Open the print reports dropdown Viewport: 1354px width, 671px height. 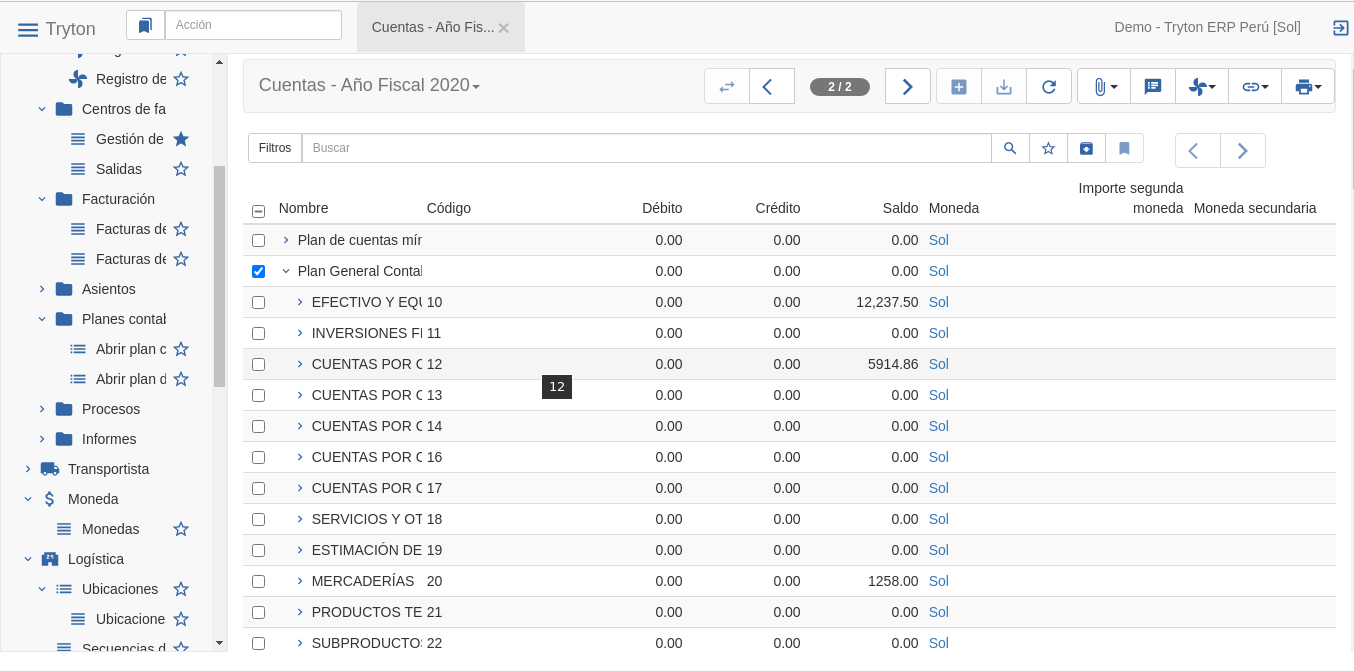1308,87
